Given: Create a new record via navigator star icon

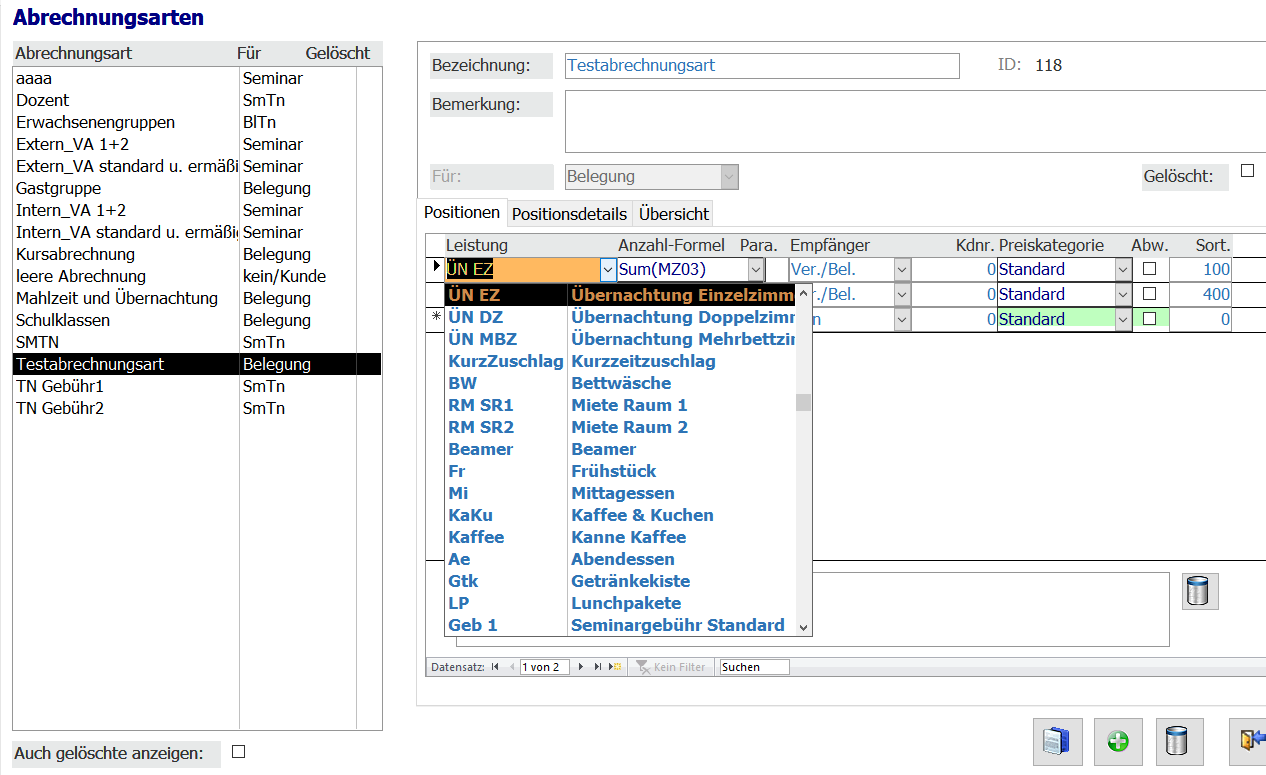Looking at the screenshot, I should (615, 667).
